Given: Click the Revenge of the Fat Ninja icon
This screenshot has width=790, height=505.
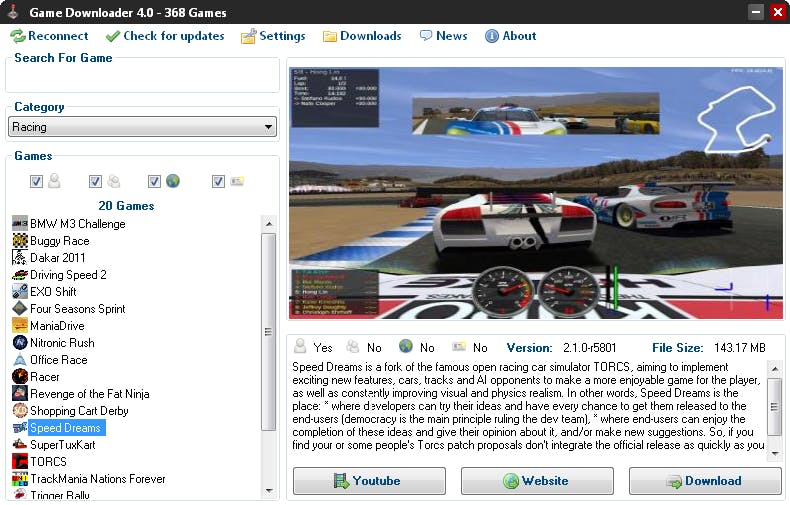Looking at the screenshot, I should tap(20, 394).
